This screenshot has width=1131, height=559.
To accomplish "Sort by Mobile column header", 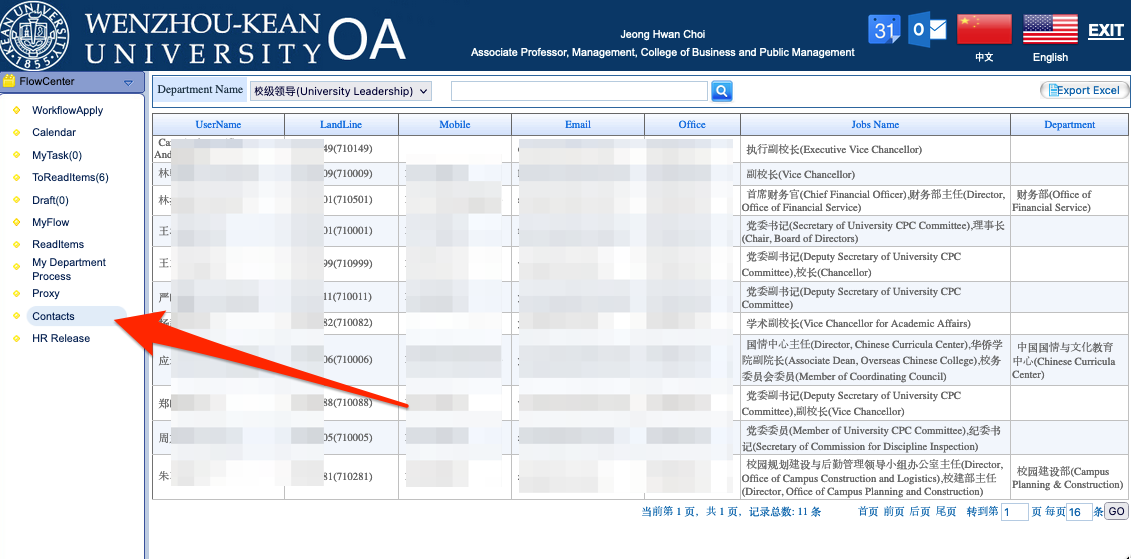I will pos(454,125).
